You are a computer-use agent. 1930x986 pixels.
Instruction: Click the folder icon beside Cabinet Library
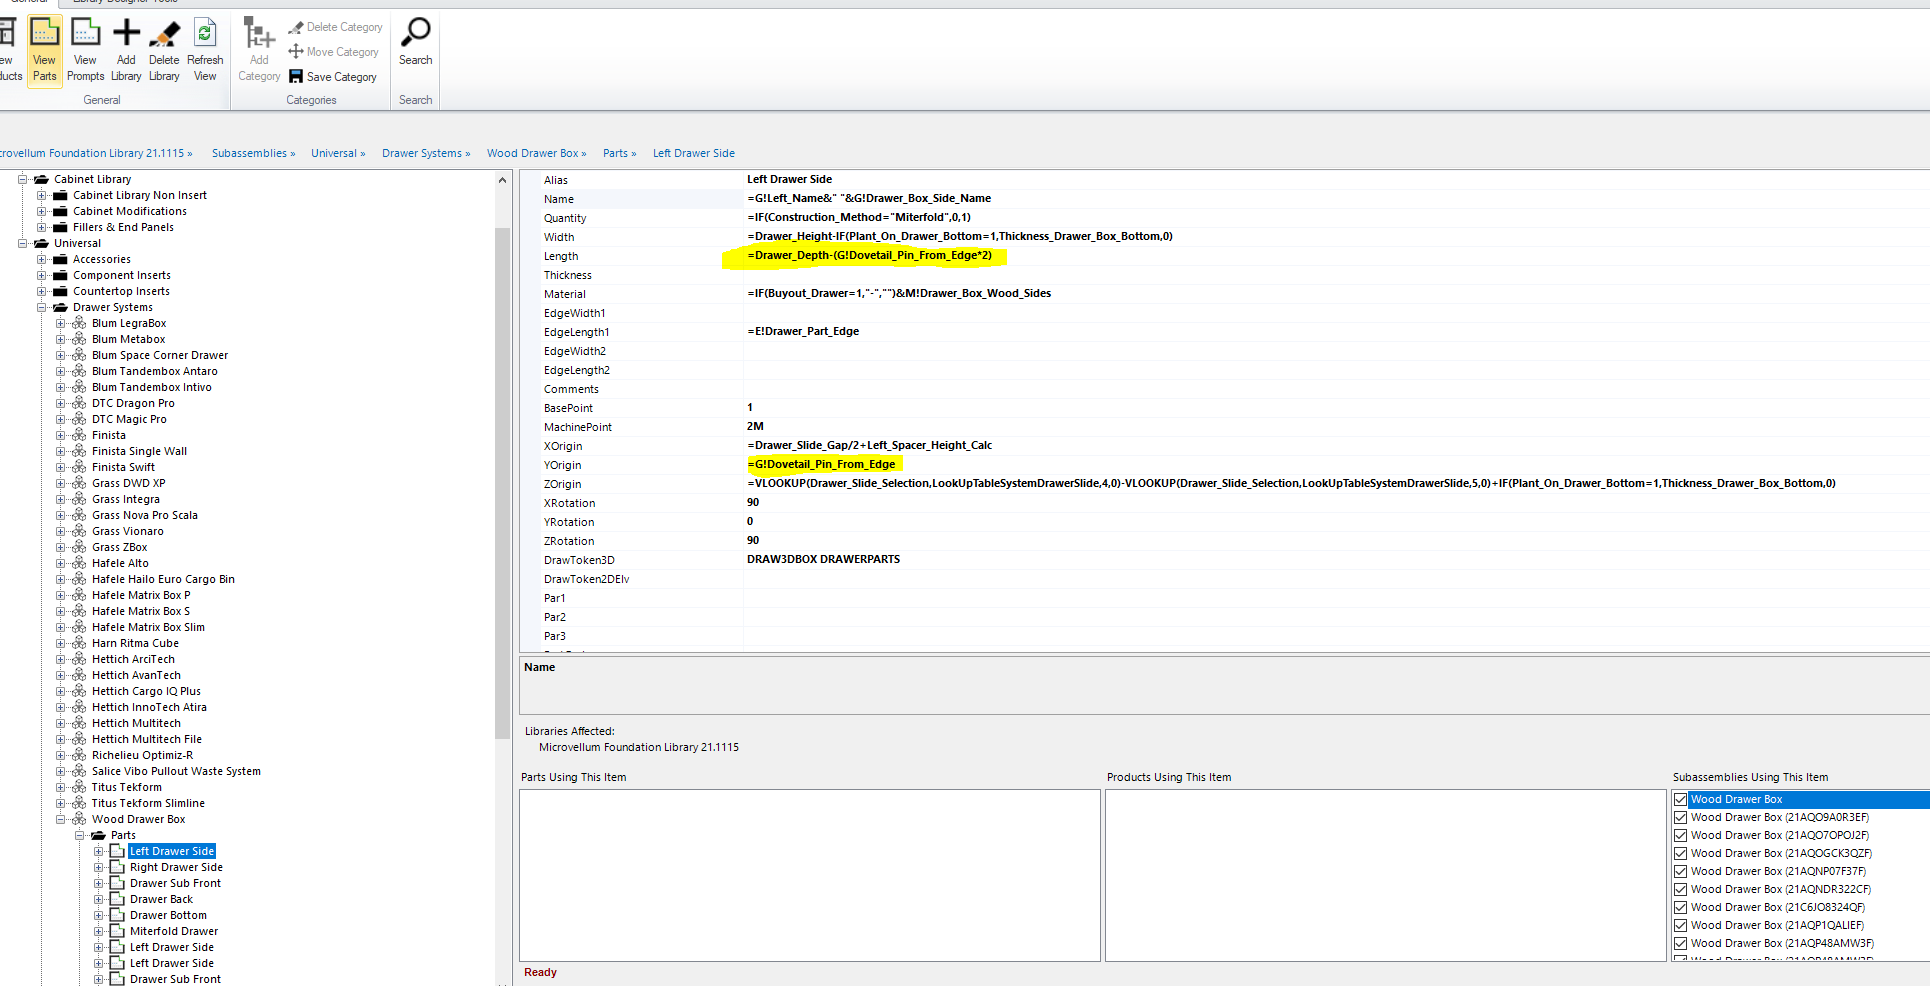[x=41, y=180]
